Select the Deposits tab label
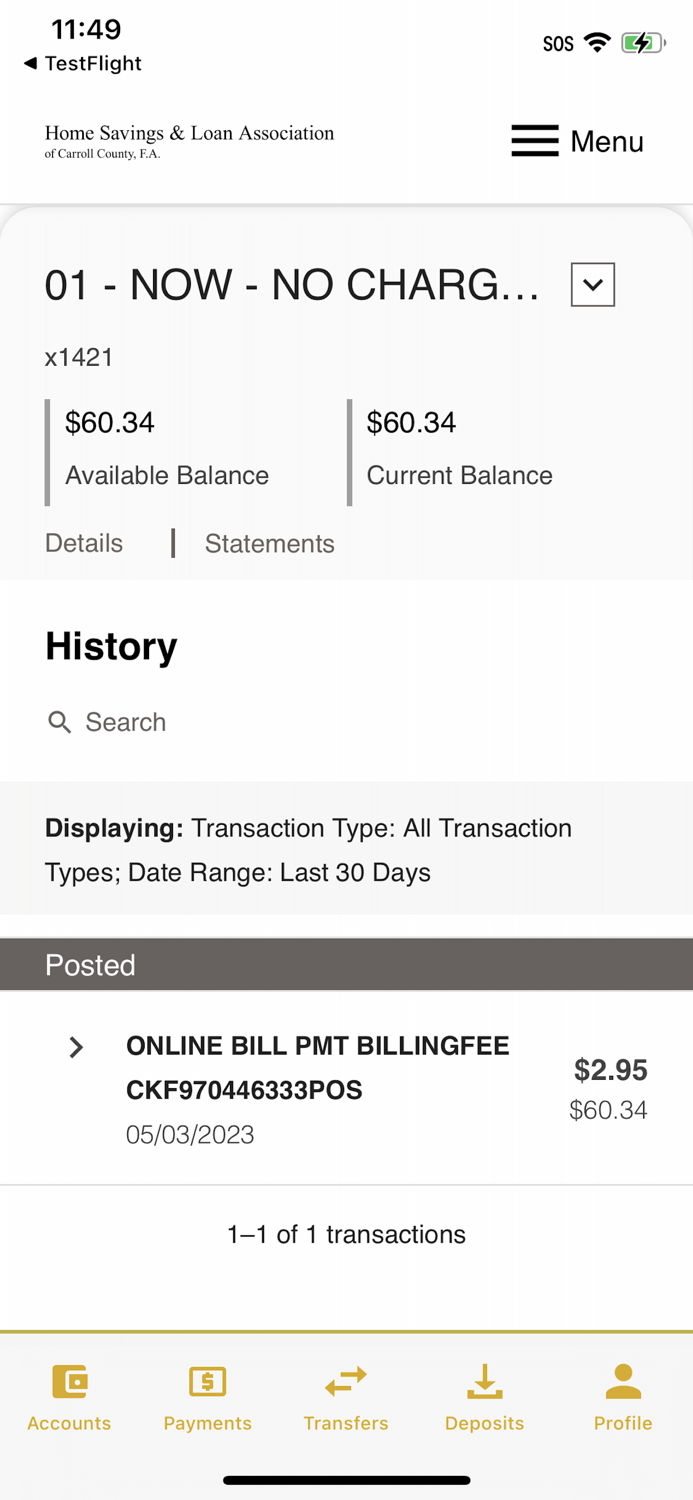The height and width of the screenshot is (1500, 693). (x=484, y=1423)
